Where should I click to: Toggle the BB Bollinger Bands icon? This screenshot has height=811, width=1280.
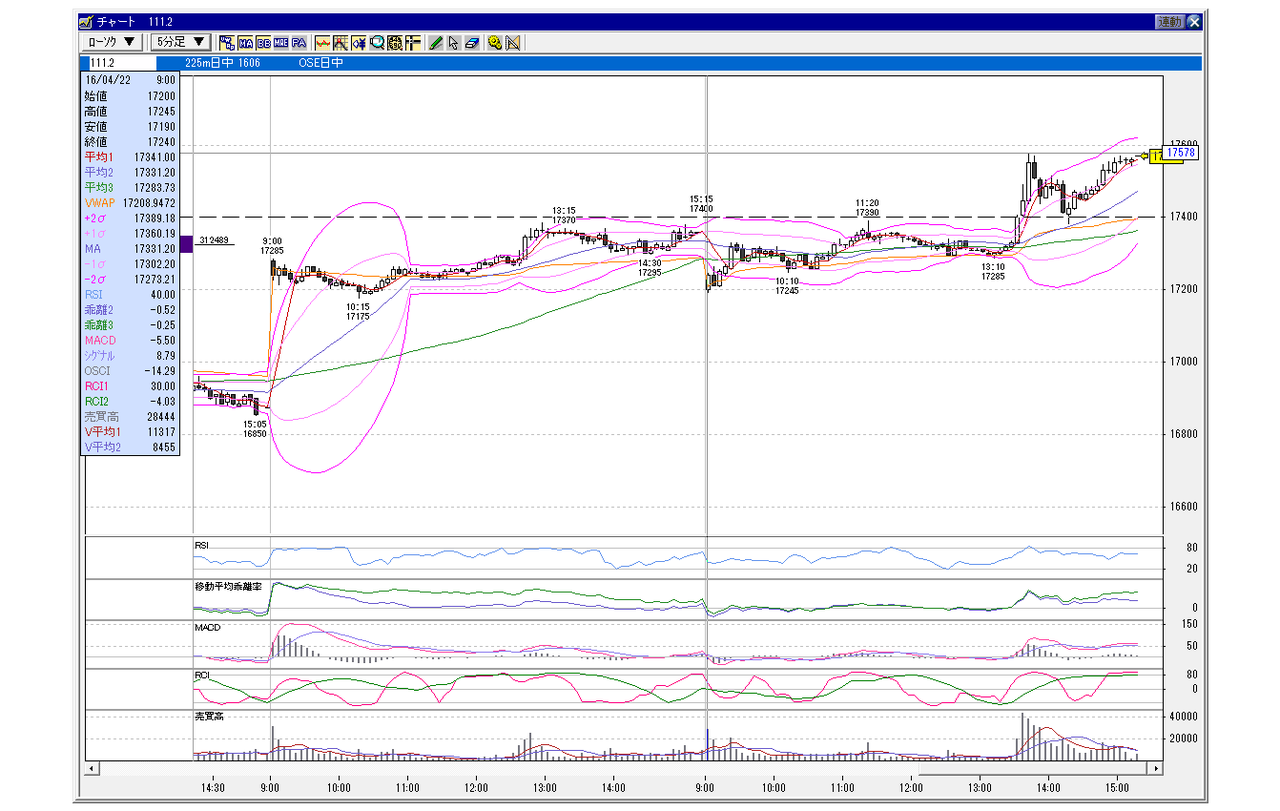264,42
